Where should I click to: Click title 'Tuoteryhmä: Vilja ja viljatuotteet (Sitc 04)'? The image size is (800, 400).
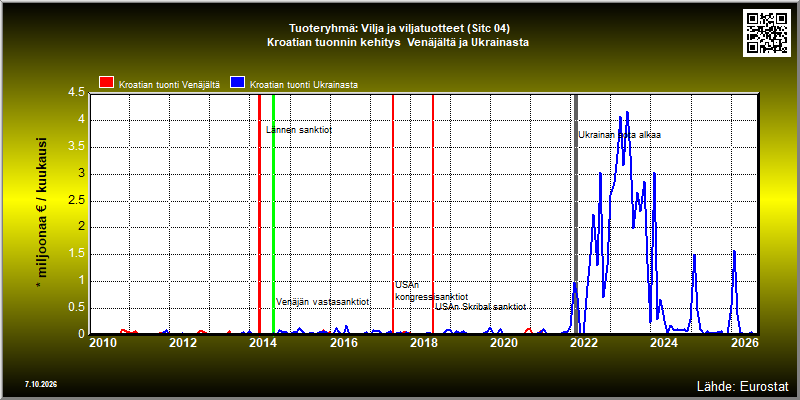pos(399,28)
